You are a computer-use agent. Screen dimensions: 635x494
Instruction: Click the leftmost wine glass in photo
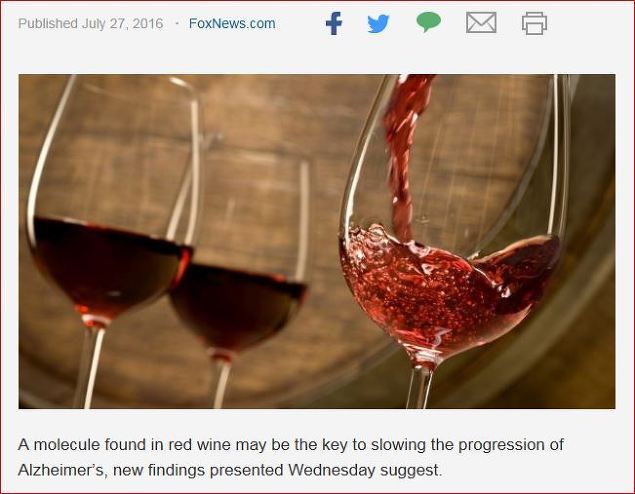[x=109, y=243]
